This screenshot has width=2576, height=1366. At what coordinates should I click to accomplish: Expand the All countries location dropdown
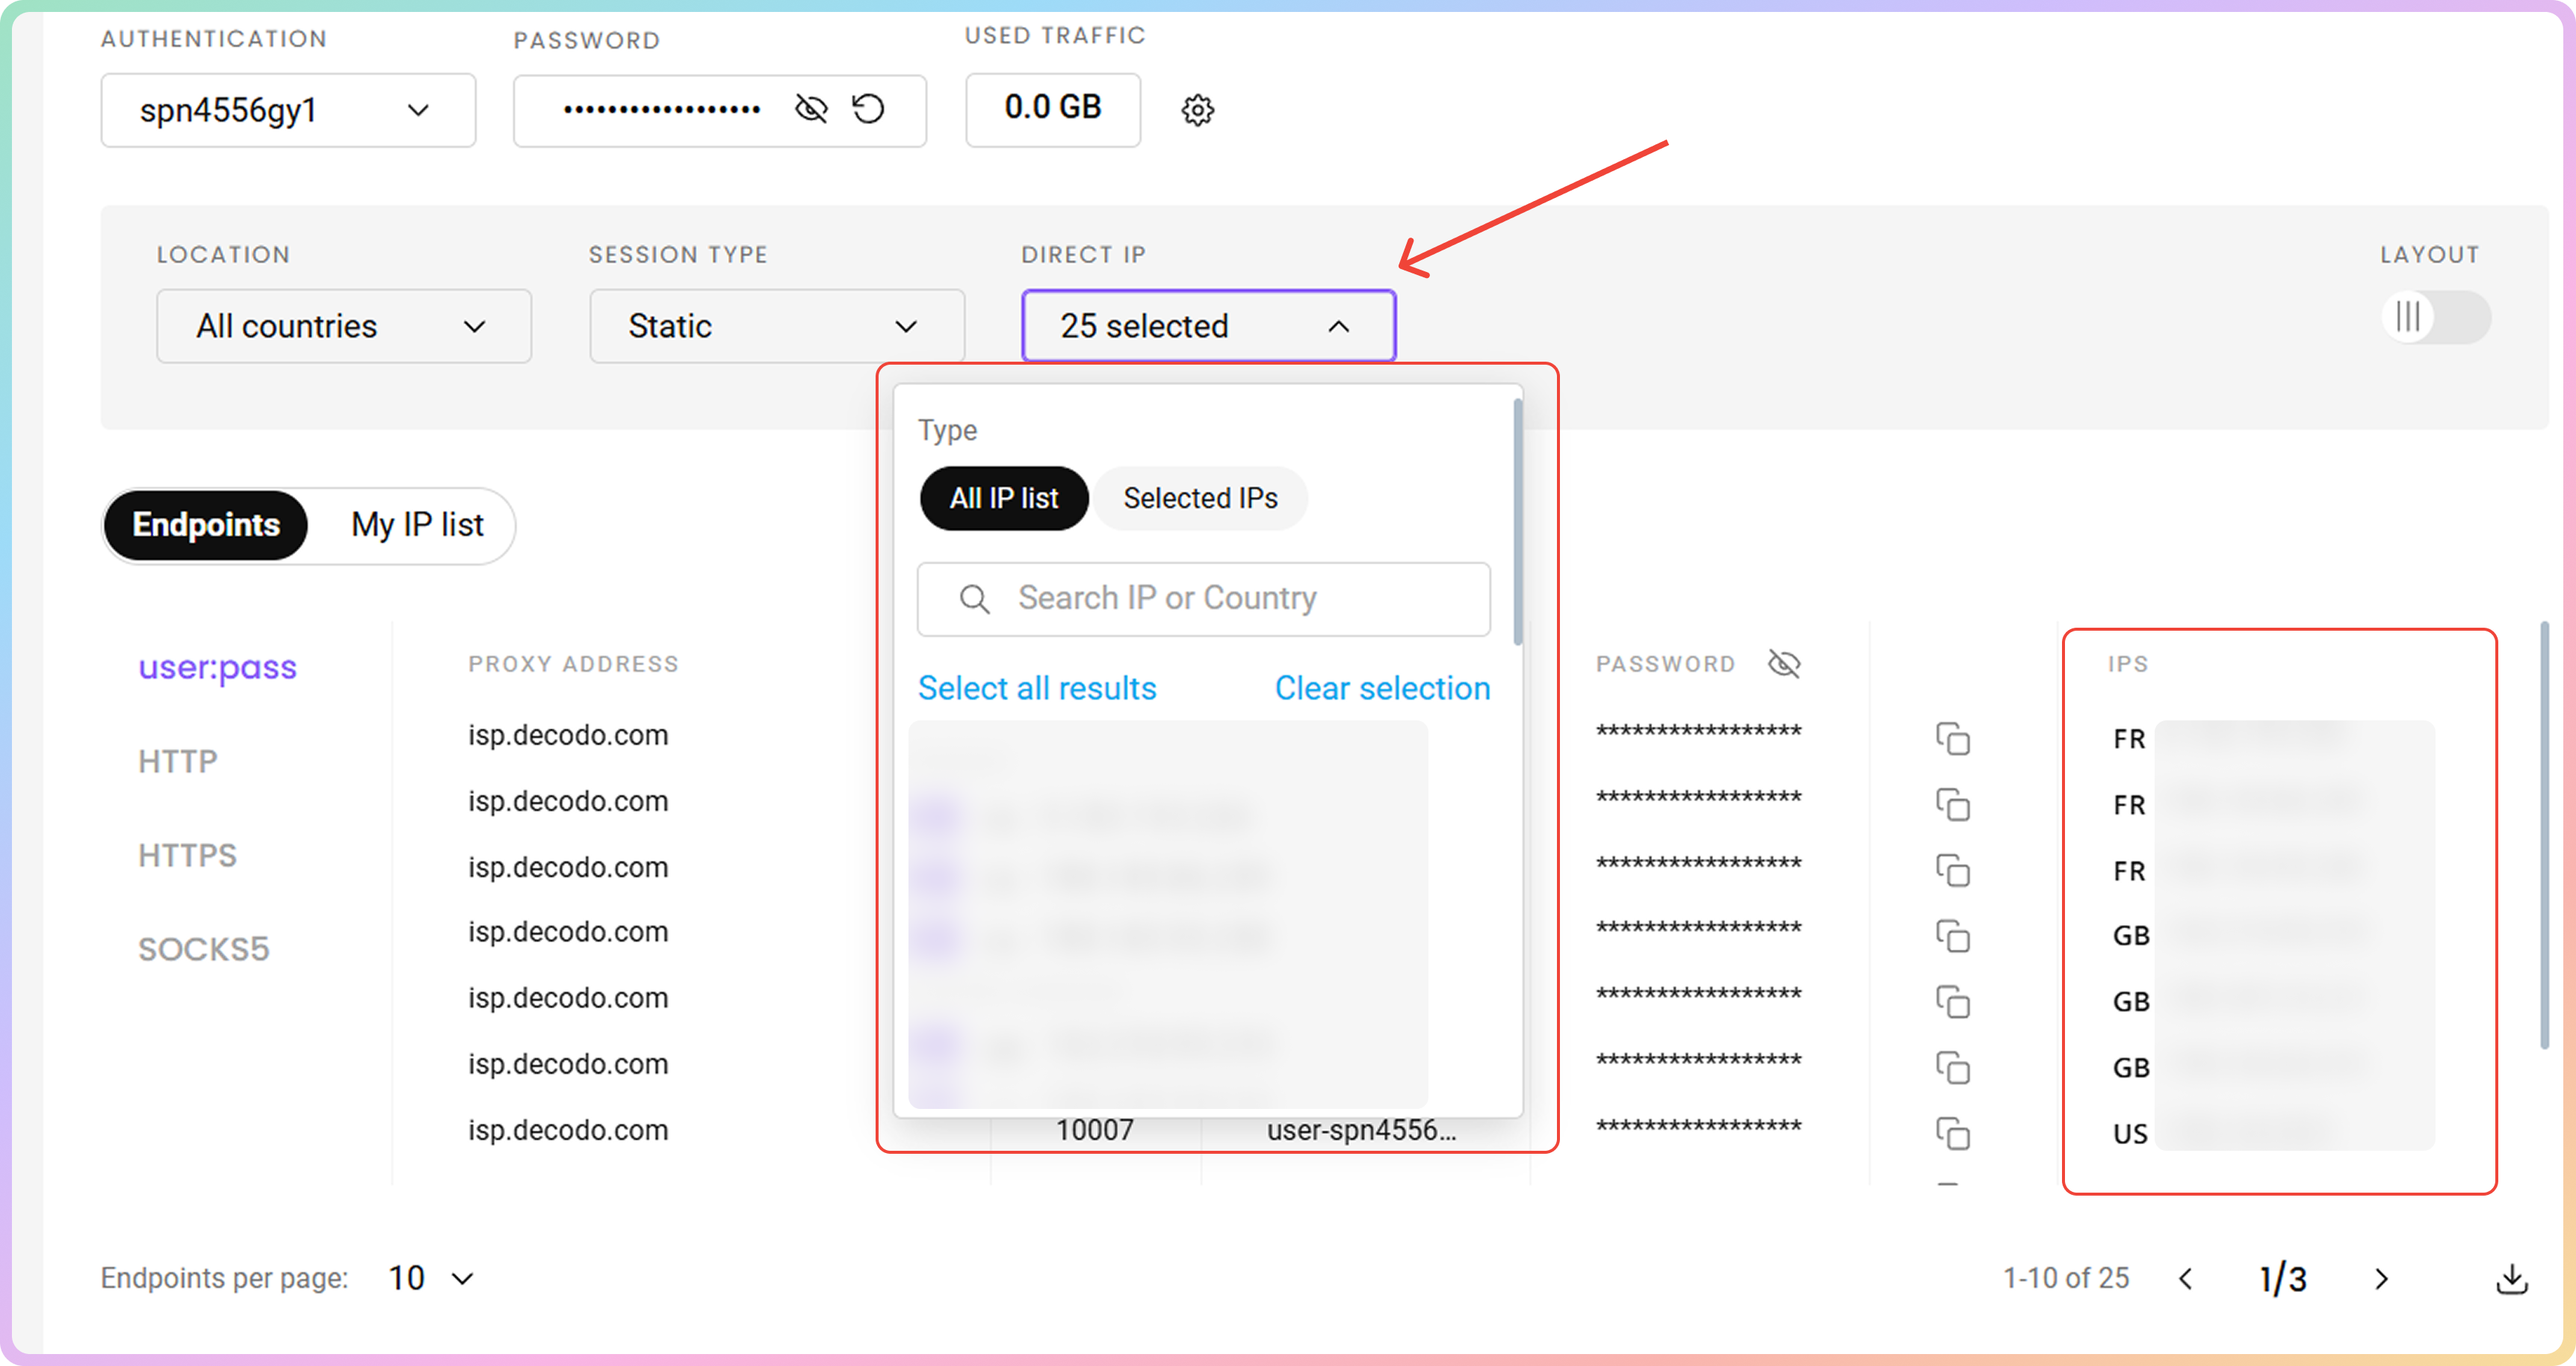click(x=343, y=326)
